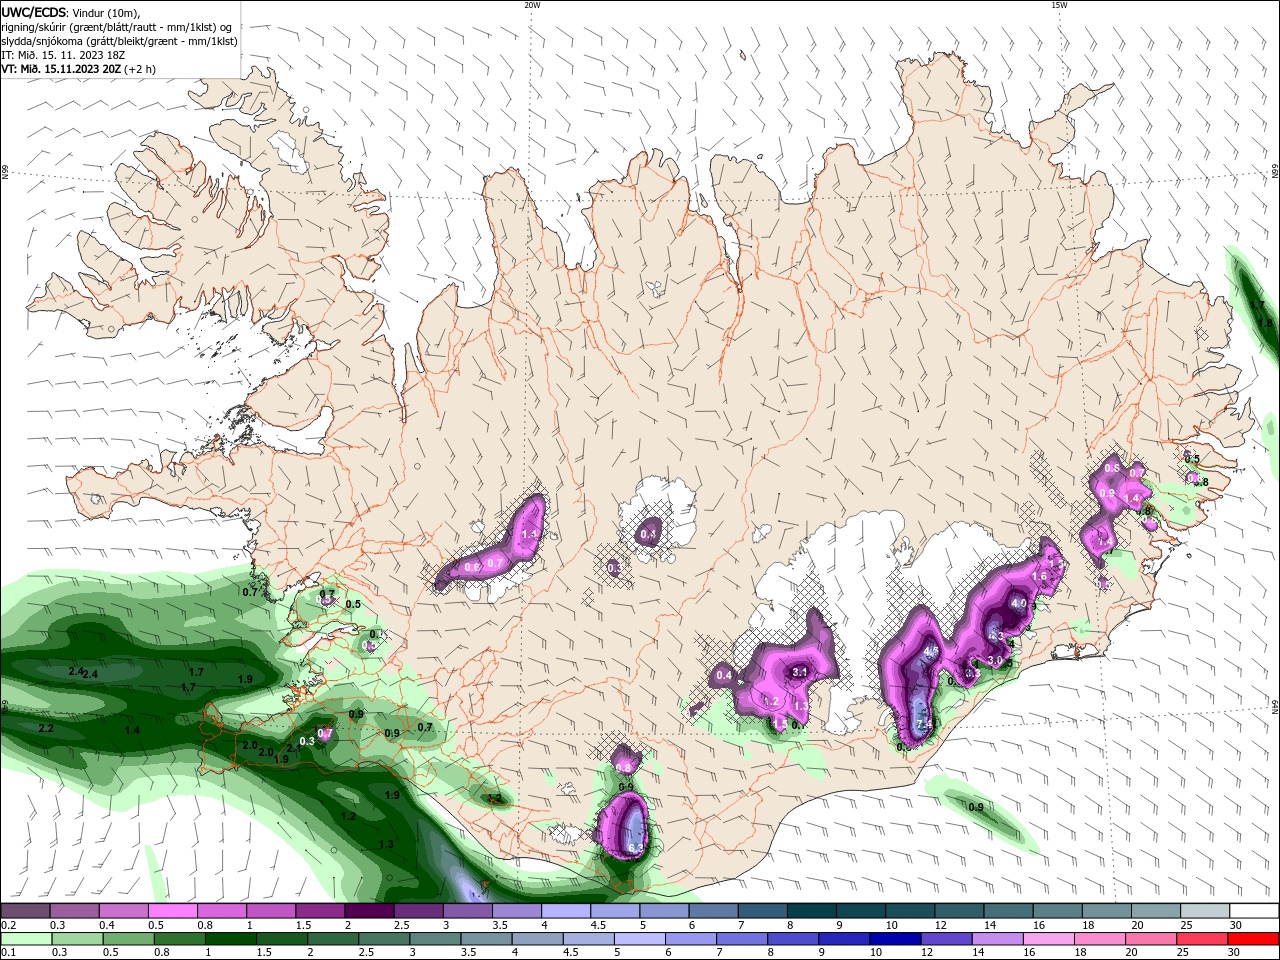Select the deep navy blue 10–12 swatch in the lower legend row
The height and width of the screenshot is (960, 1280).
pos(895,939)
